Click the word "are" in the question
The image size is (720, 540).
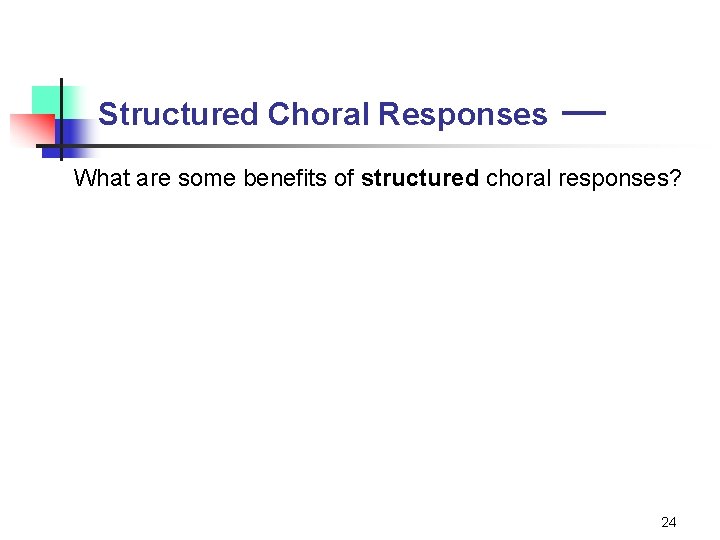(153, 179)
